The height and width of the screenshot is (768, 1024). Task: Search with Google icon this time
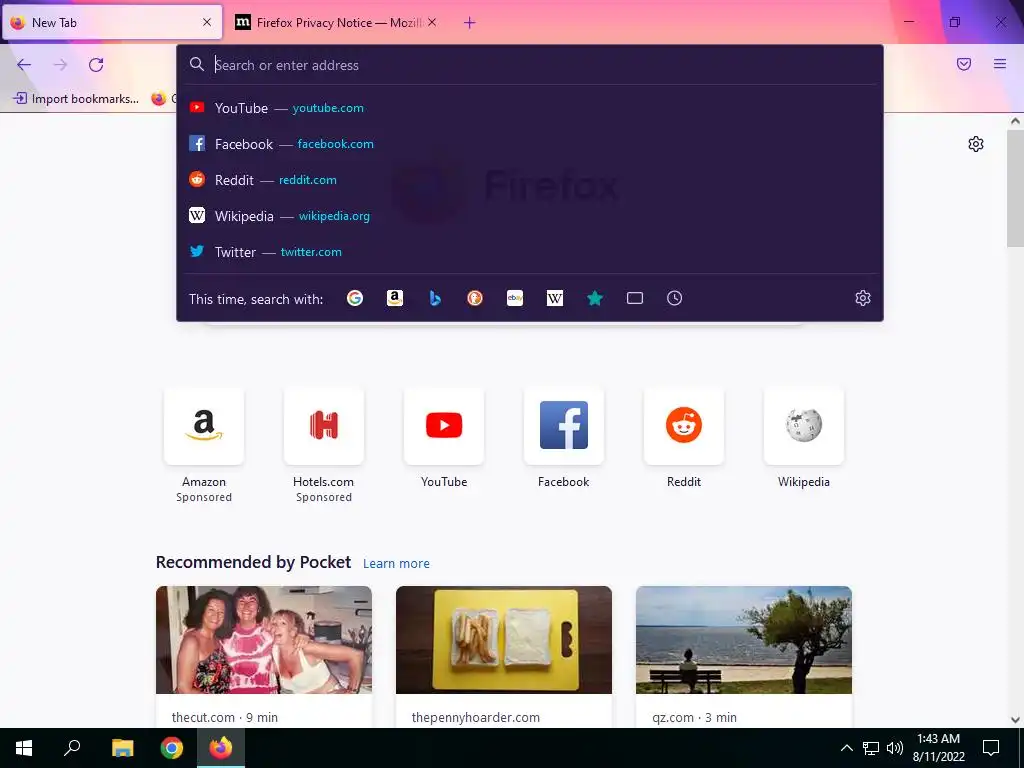click(355, 298)
